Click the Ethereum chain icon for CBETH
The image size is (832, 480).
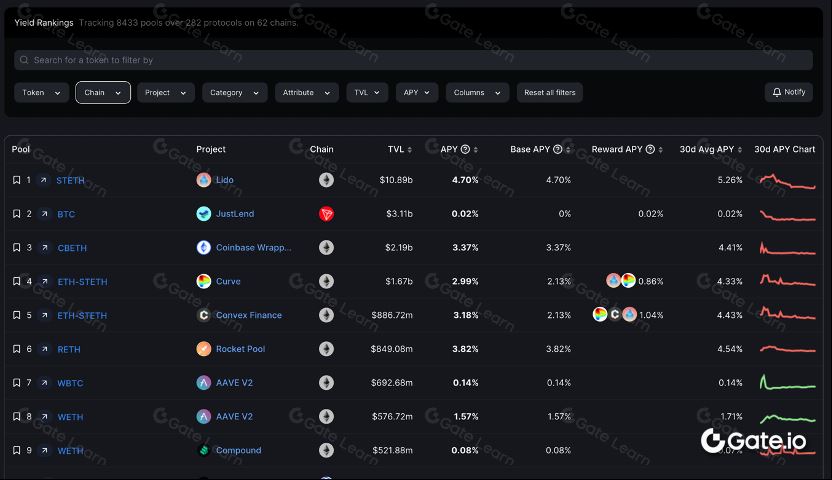pos(326,247)
